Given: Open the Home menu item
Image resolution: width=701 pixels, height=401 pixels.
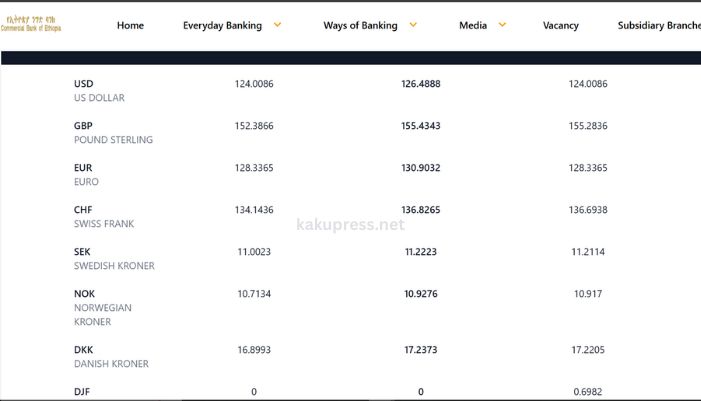Looking at the screenshot, I should coord(130,25).
